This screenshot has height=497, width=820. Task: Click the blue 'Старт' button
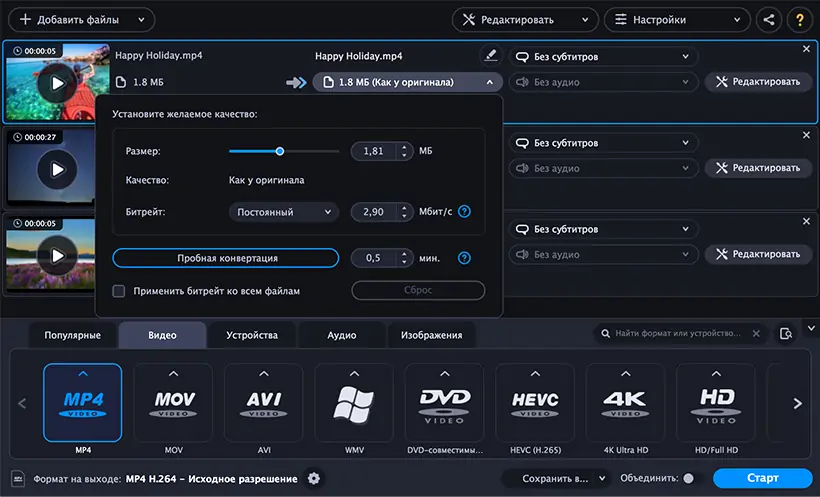[762, 478]
